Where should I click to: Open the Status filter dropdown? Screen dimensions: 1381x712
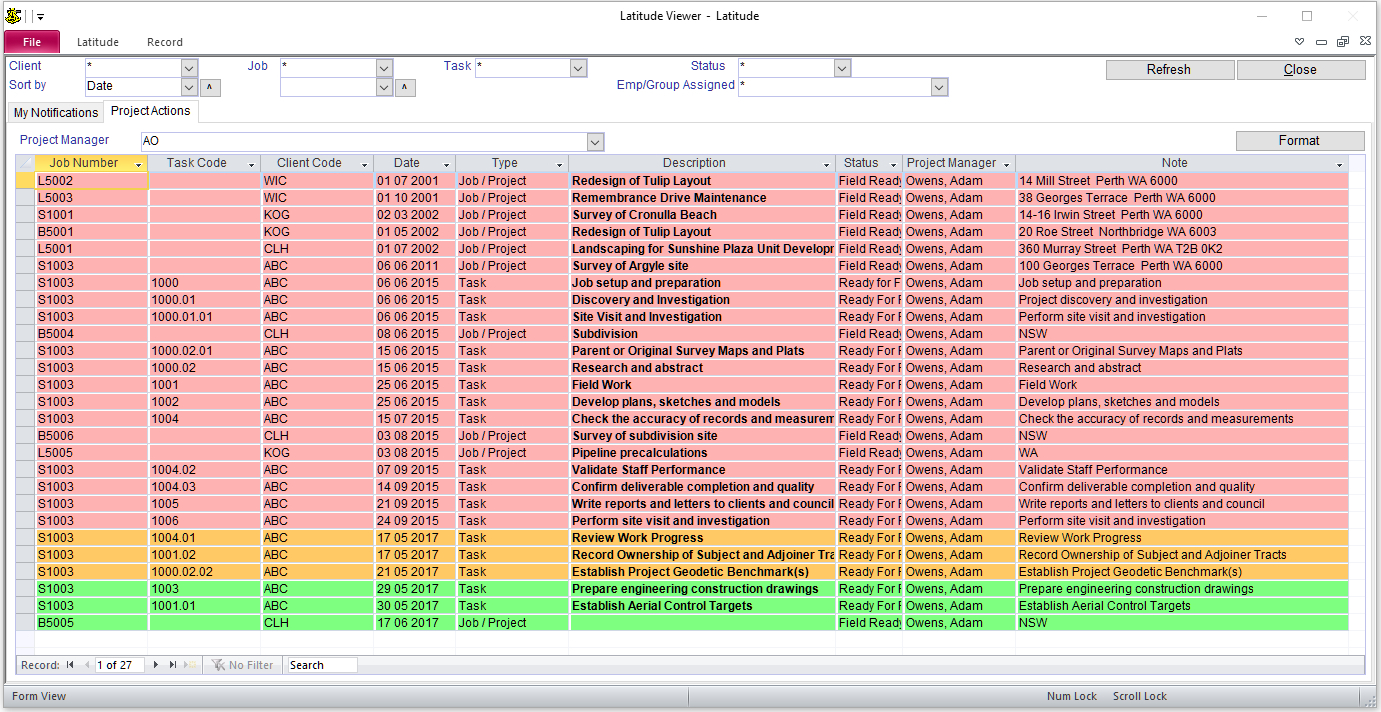click(x=842, y=68)
